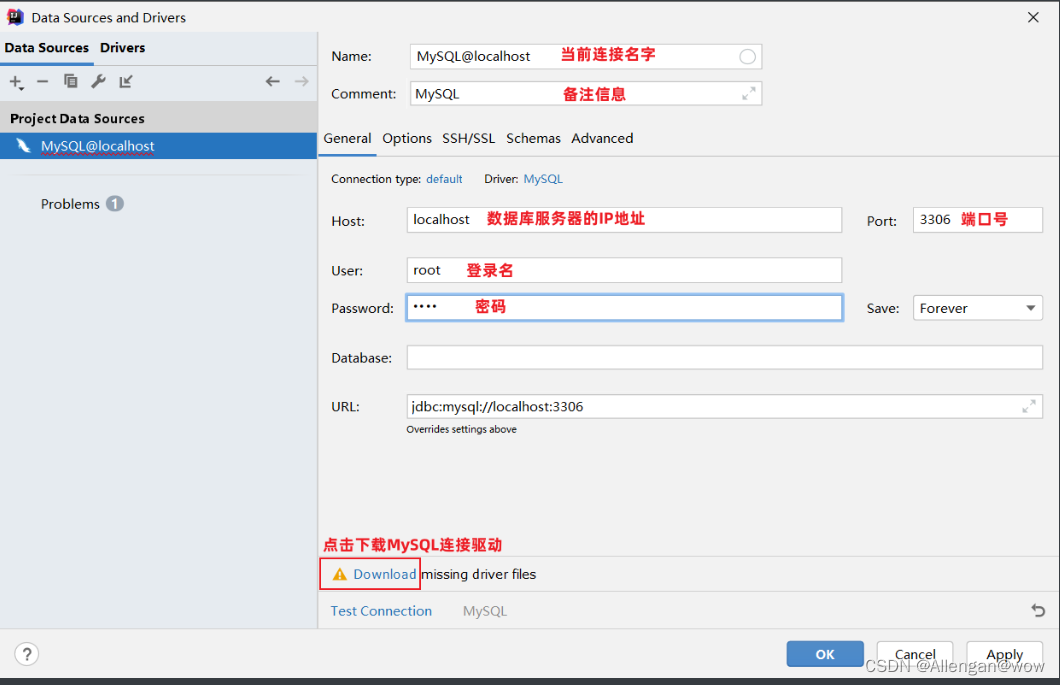Focus the Password input field
Viewport: 1060px width, 685px height.
(624, 308)
